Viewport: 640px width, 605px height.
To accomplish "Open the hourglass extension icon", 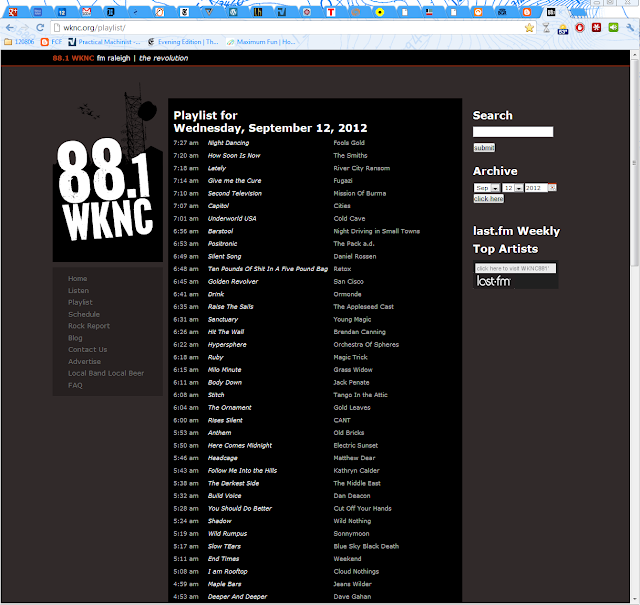I will (546, 28).
